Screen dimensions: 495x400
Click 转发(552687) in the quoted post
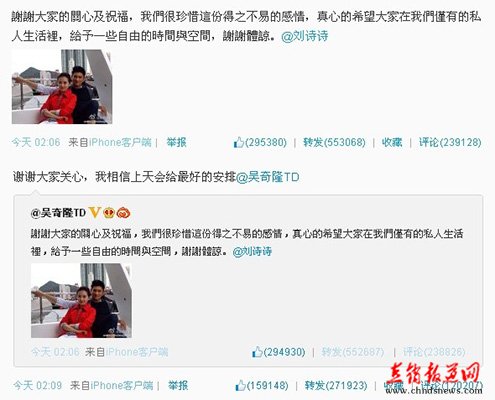coord(353,352)
